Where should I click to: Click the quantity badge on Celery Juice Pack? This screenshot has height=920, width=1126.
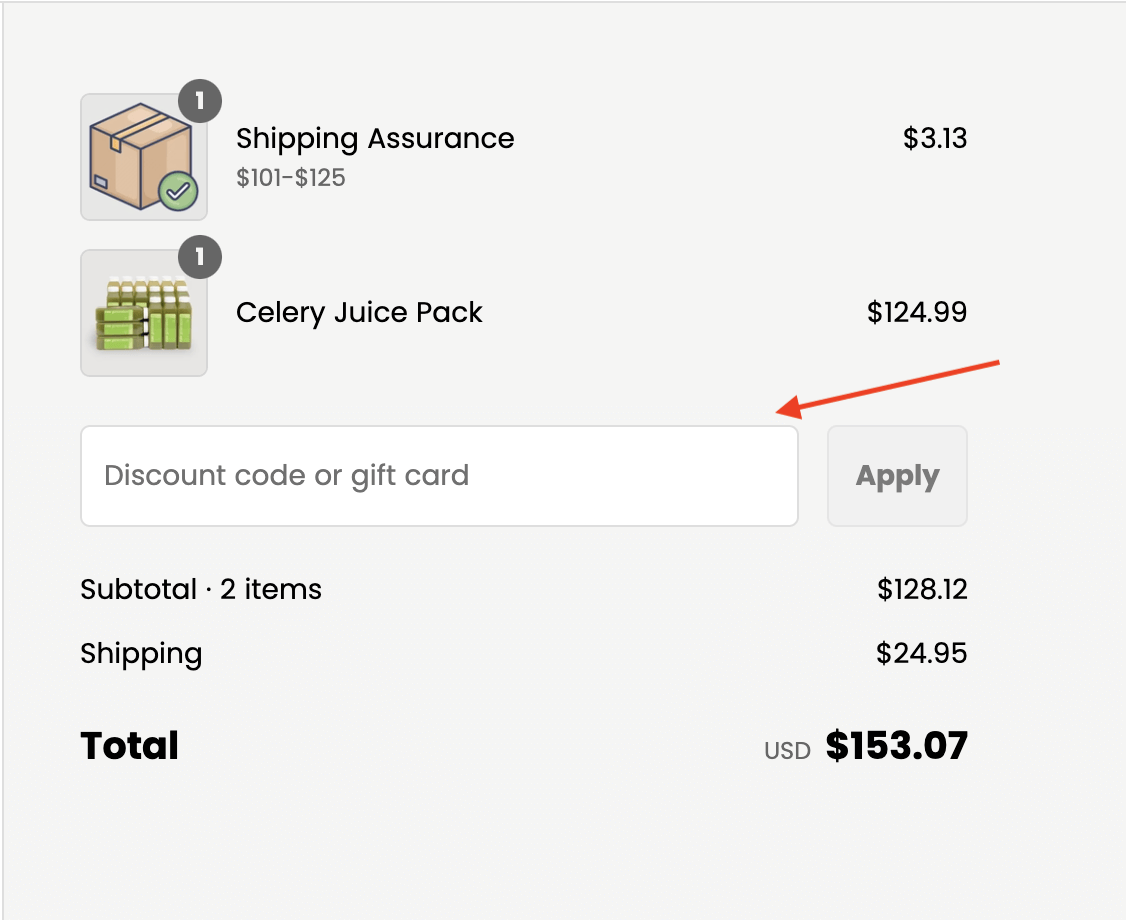tap(199, 257)
